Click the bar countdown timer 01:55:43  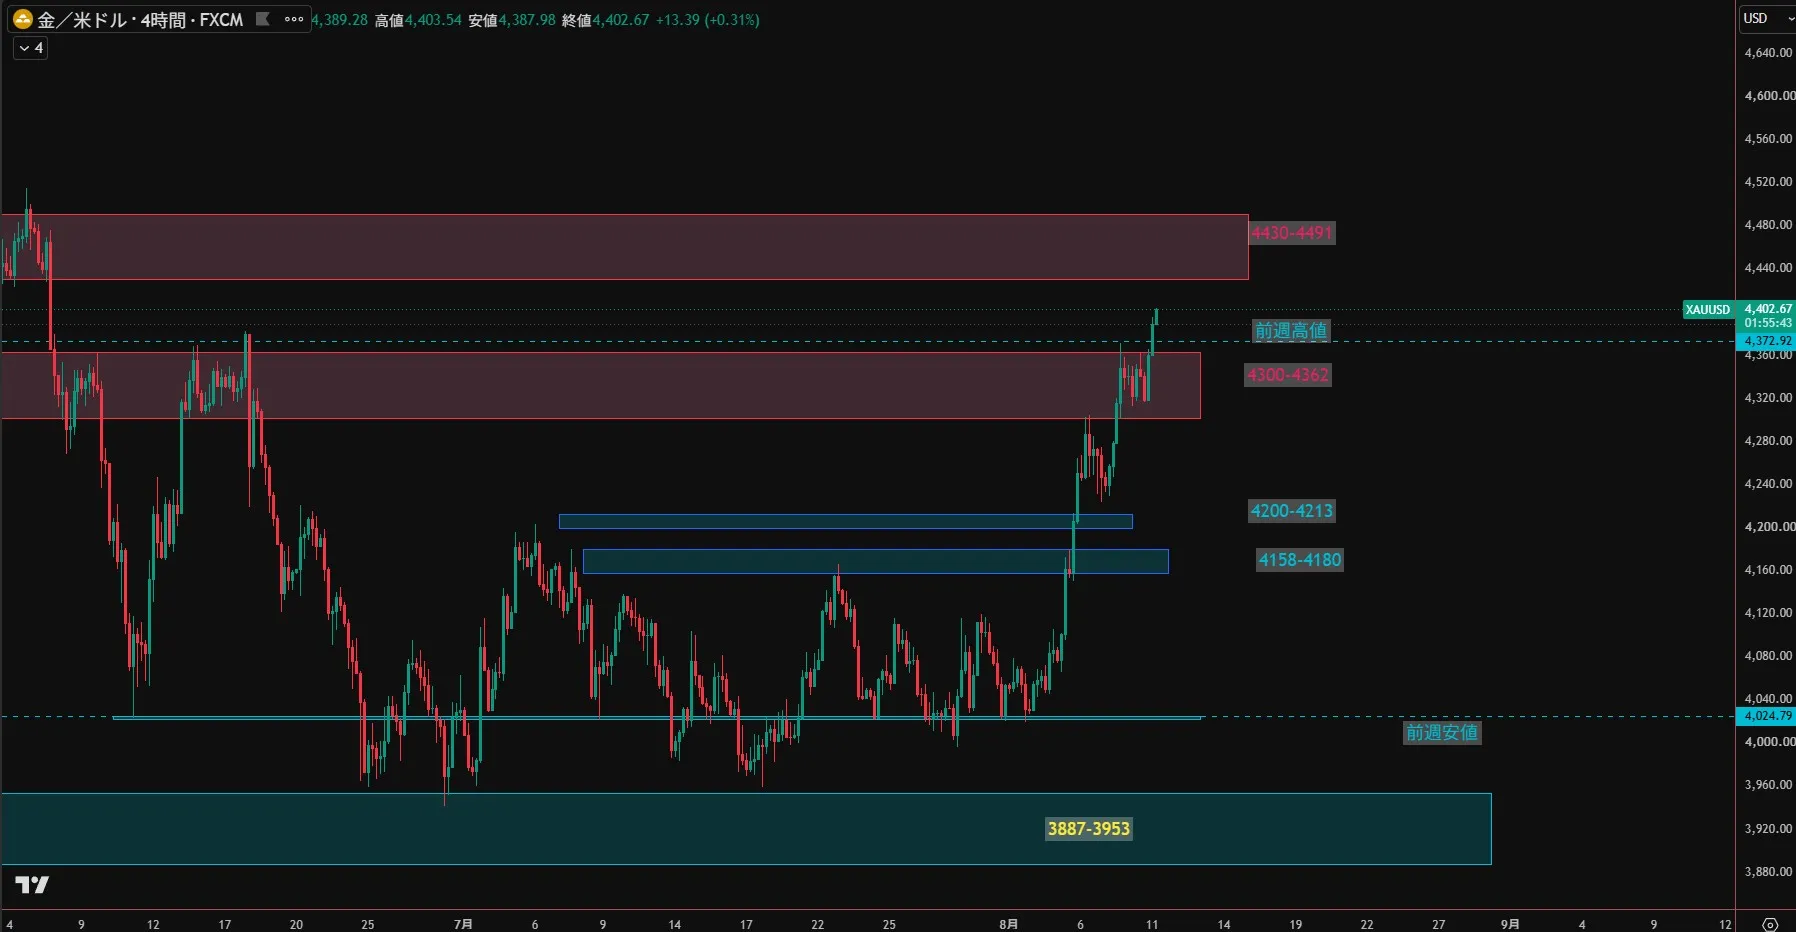(x=1767, y=323)
